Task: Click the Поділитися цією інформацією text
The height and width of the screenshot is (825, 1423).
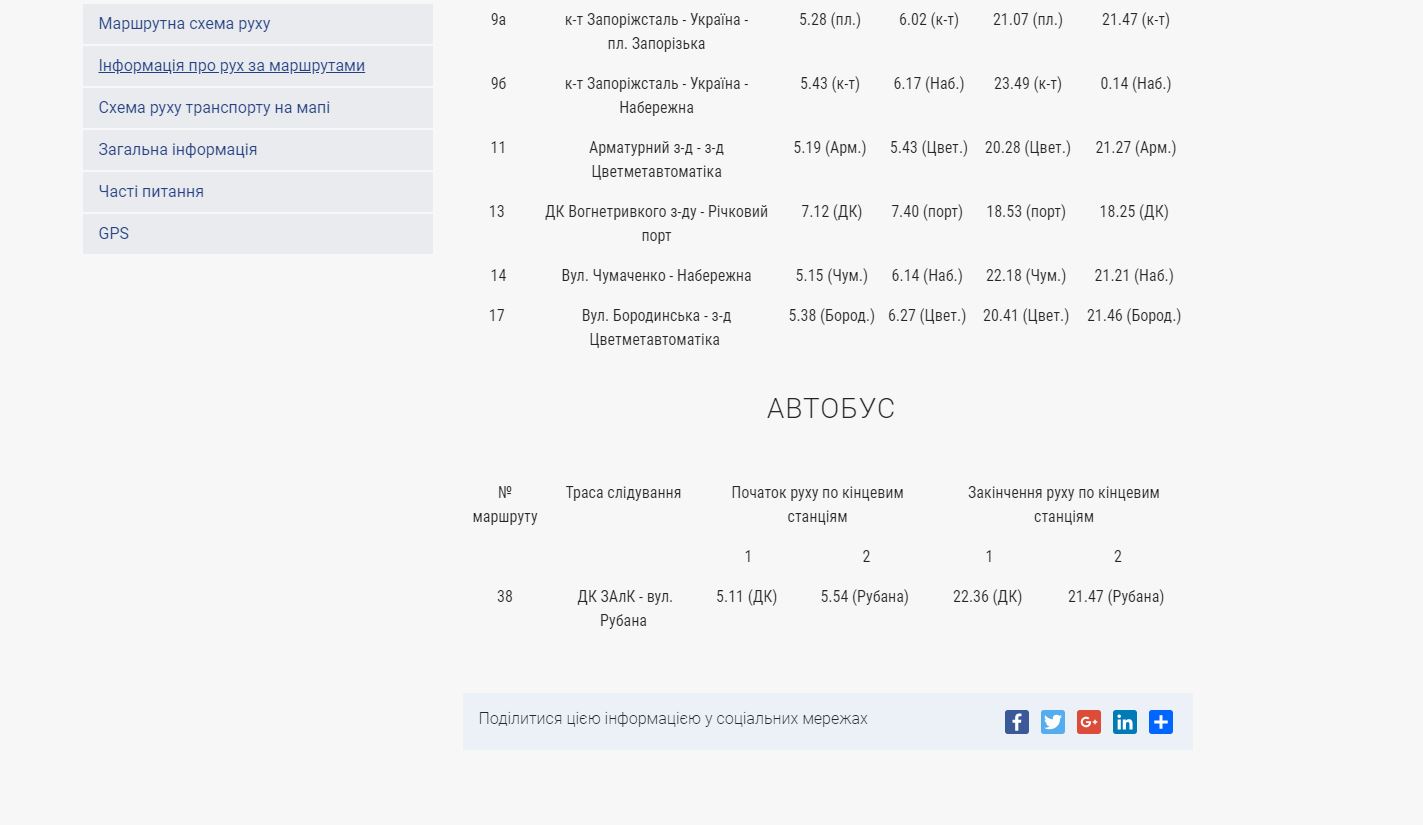Action: tap(673, 719)
